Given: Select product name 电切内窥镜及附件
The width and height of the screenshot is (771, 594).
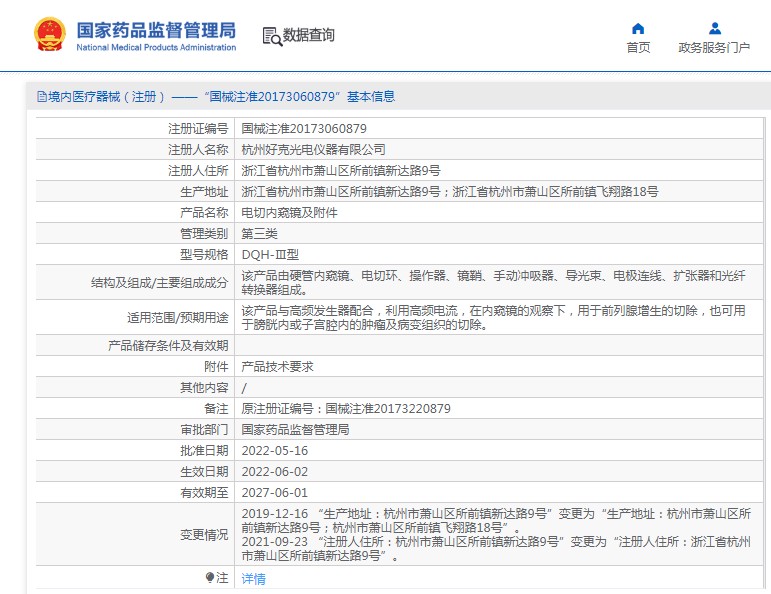Looking at the screenshot, I should 289,213.
